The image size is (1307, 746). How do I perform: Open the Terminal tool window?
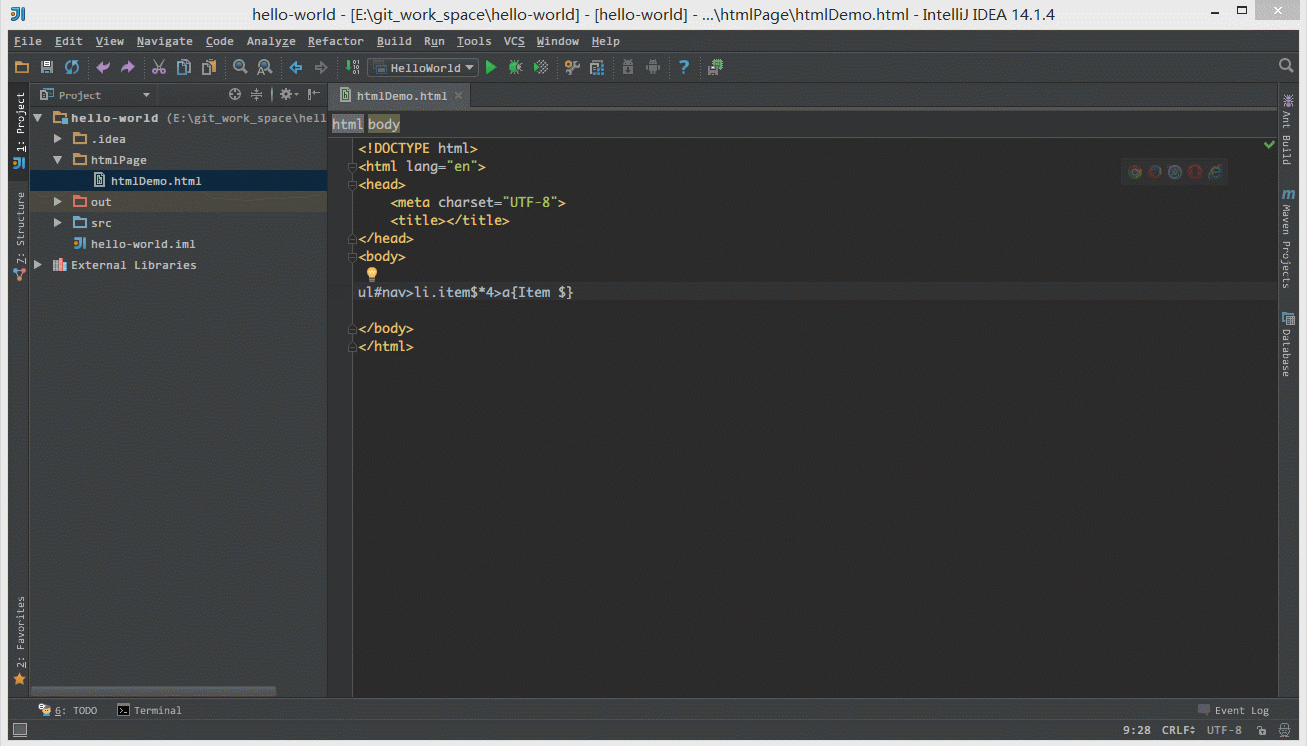pos(149,710)
